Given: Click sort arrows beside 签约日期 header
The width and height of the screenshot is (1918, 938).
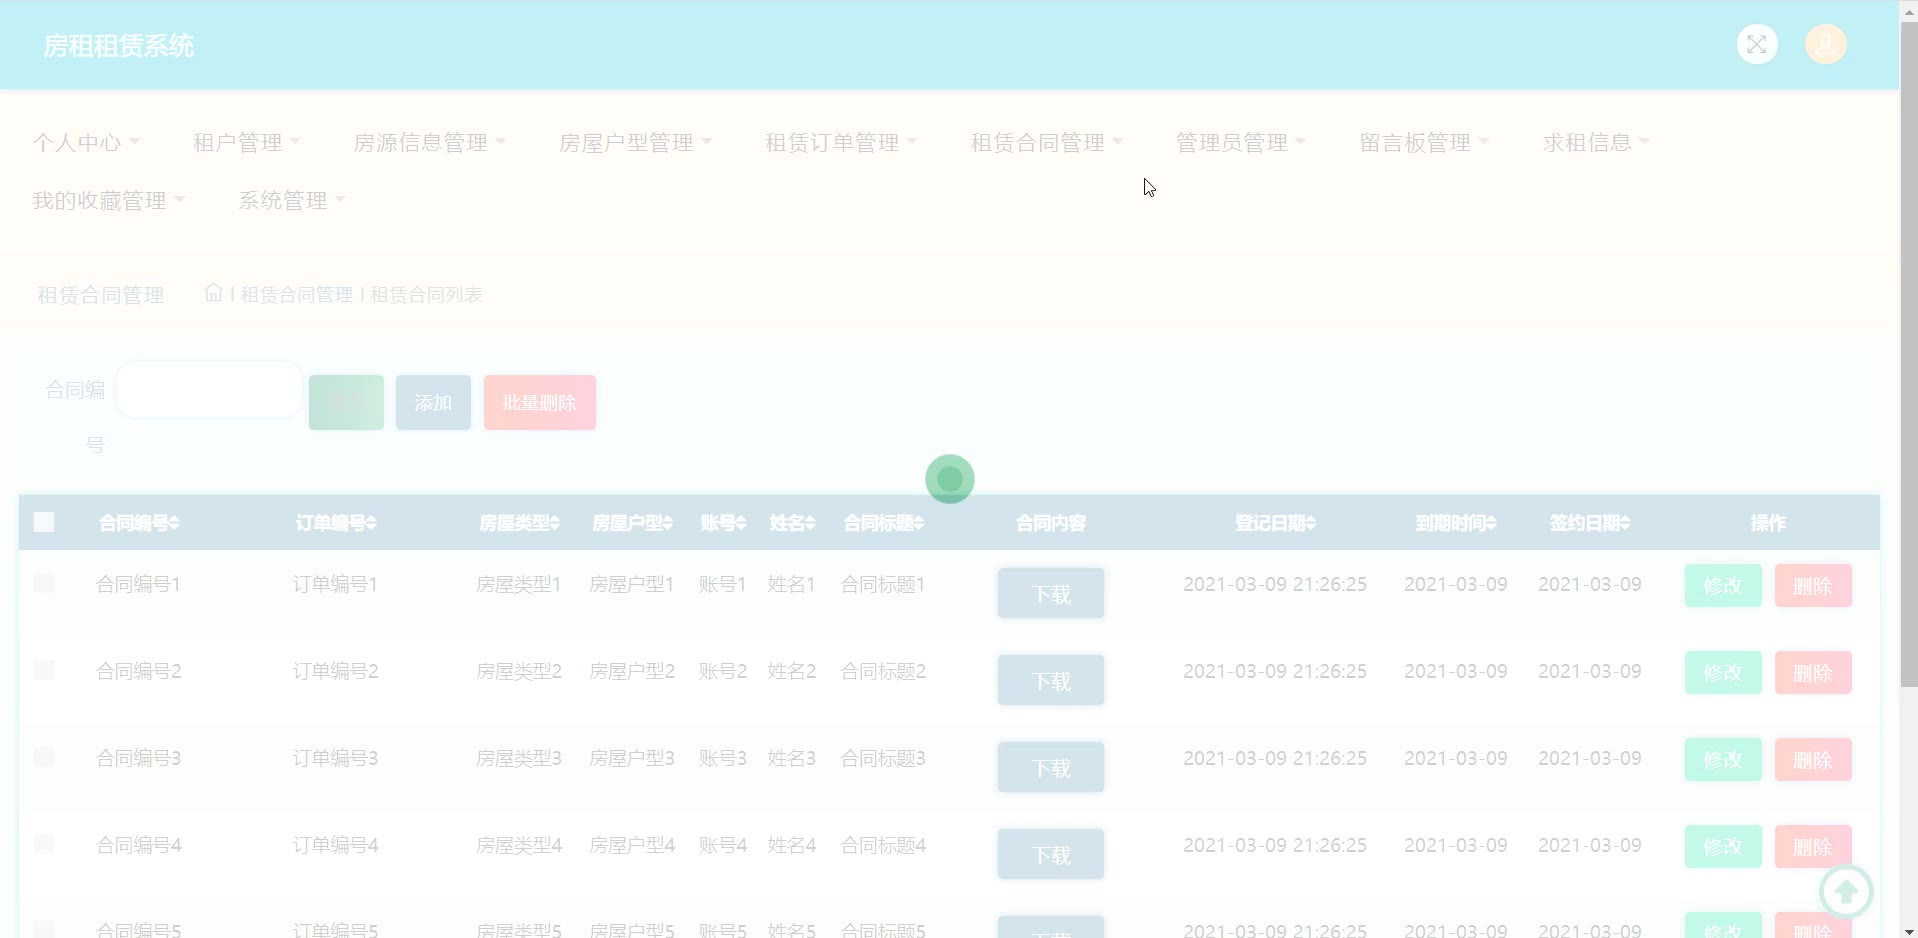Looking at the screenshot, I should [x=1625, y=523].
